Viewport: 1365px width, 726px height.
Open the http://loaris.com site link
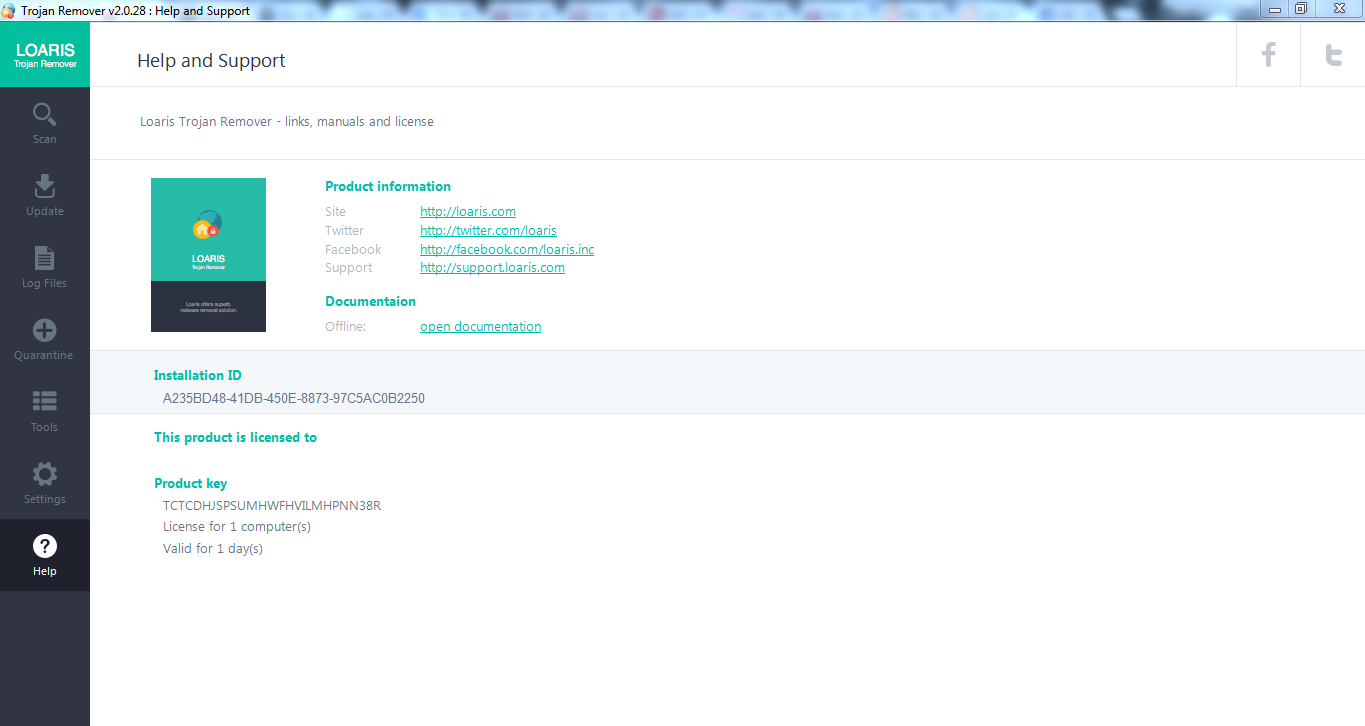(x=468, y=212)
